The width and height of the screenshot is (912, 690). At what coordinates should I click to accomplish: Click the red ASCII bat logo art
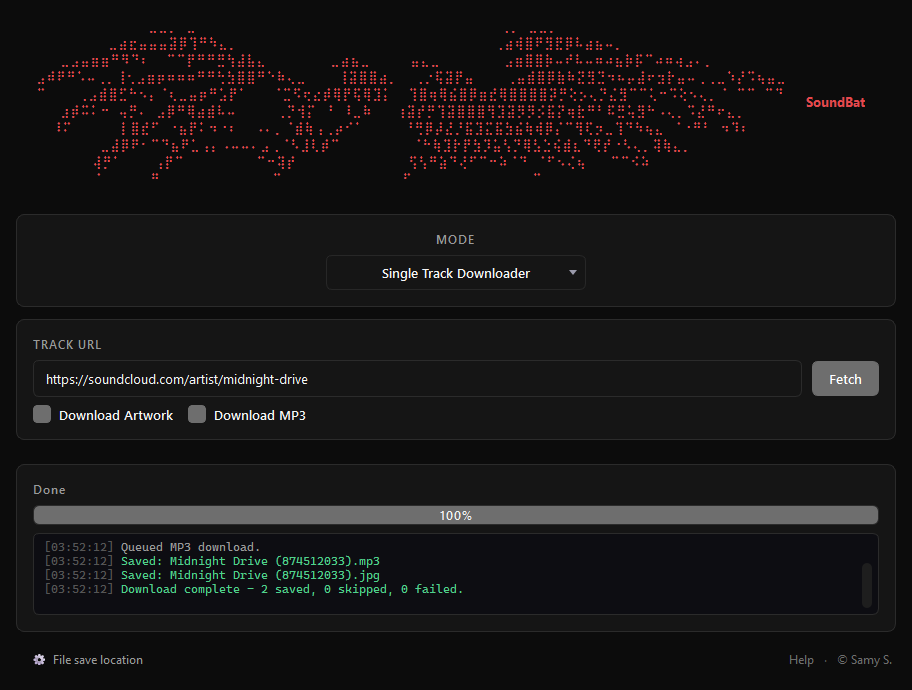point(411,104)
